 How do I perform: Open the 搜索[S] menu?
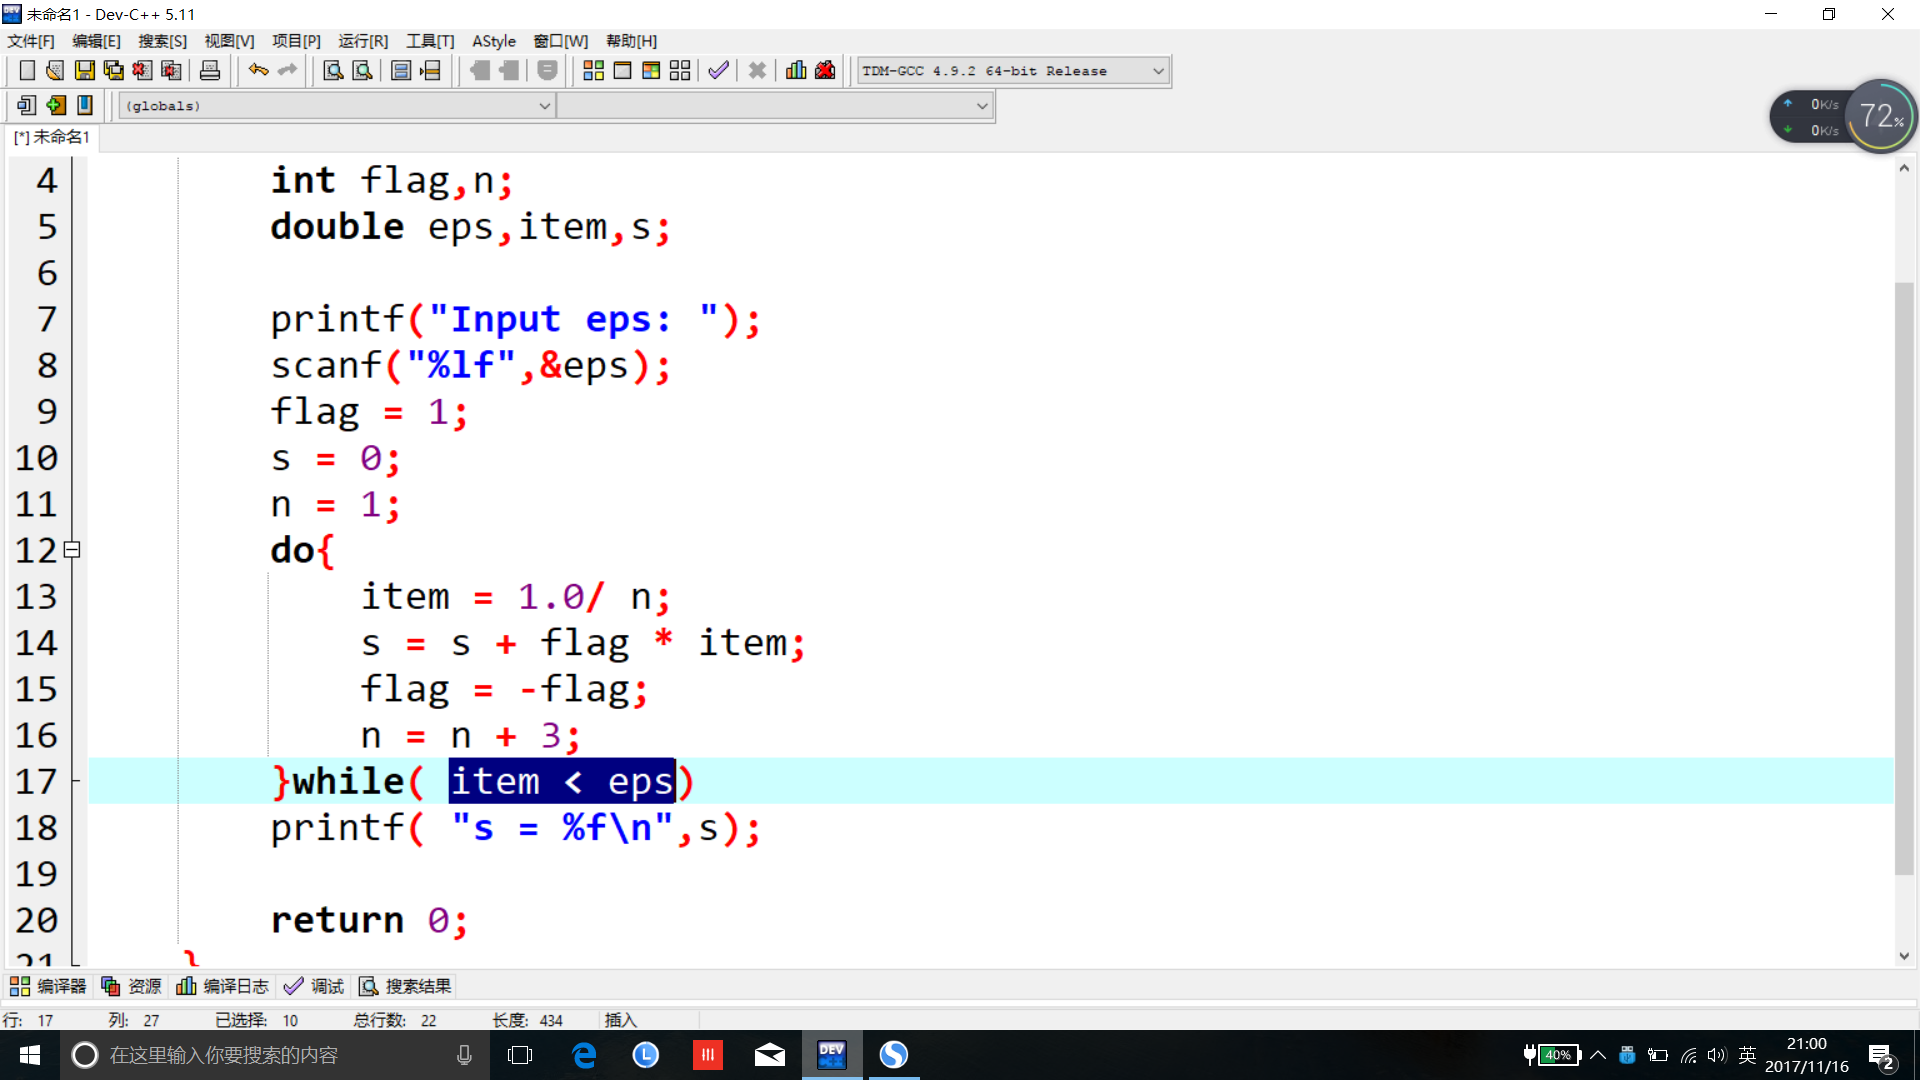coord(163,41)
